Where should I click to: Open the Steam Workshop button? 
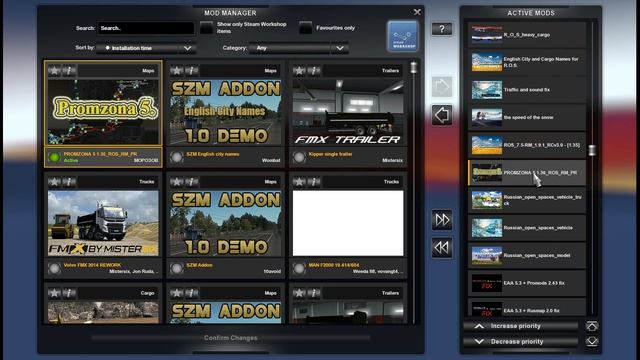[x=403, y=36]
